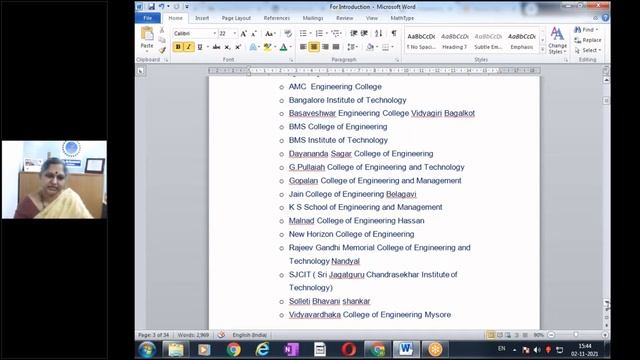Align text left

[x=303, y=47]
